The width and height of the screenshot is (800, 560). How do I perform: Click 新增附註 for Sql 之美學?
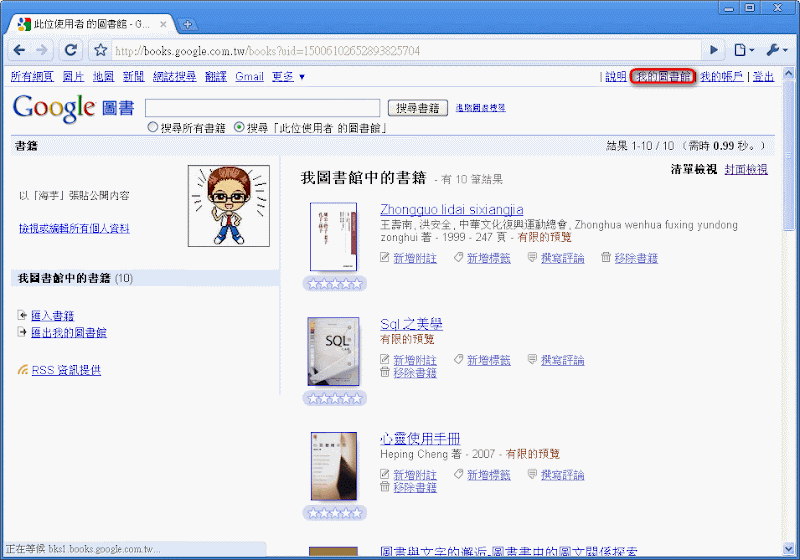415,360
